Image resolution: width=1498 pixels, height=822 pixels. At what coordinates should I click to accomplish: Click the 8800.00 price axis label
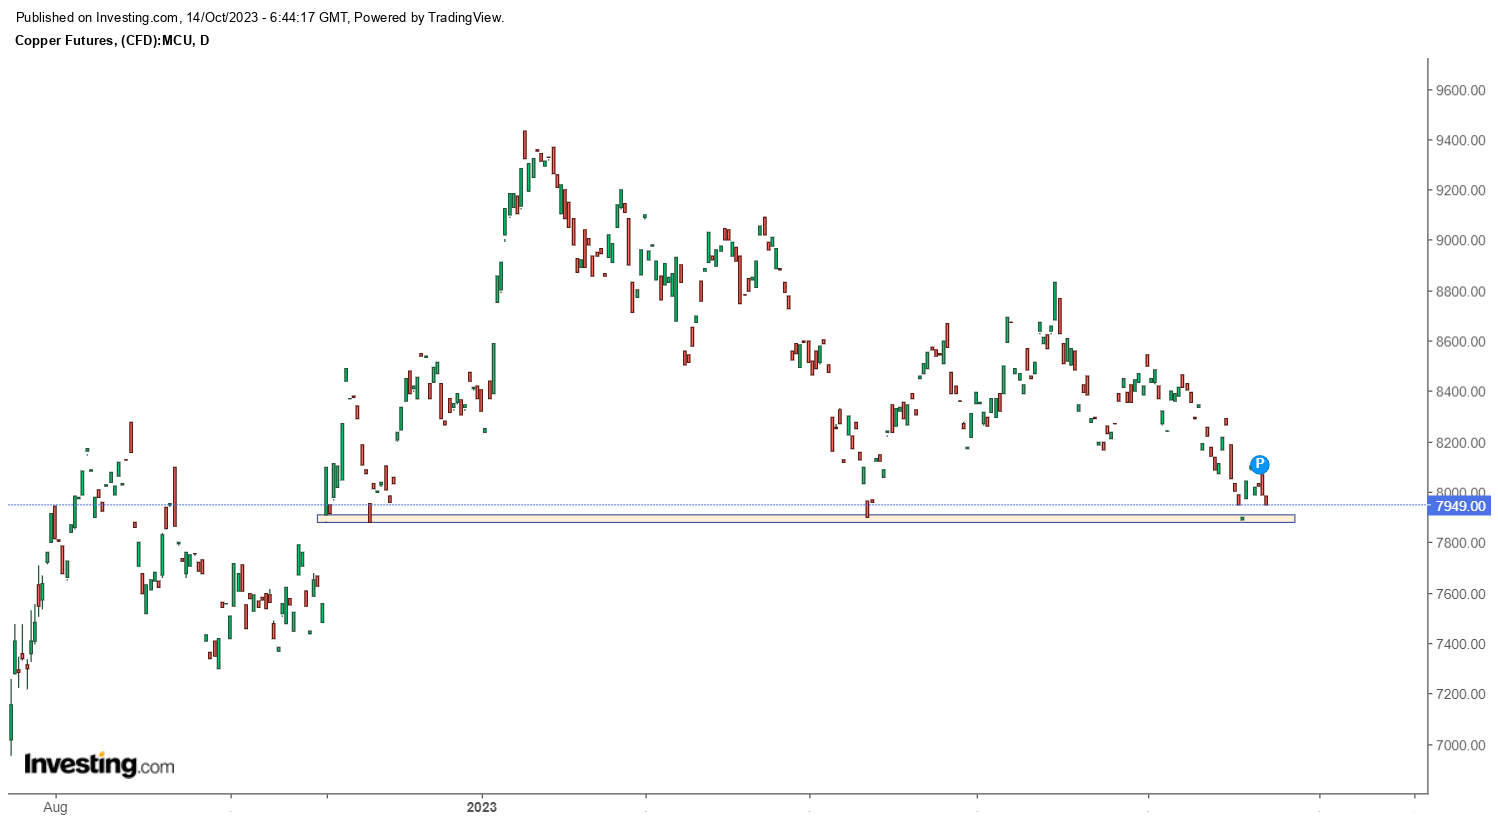1460,291
